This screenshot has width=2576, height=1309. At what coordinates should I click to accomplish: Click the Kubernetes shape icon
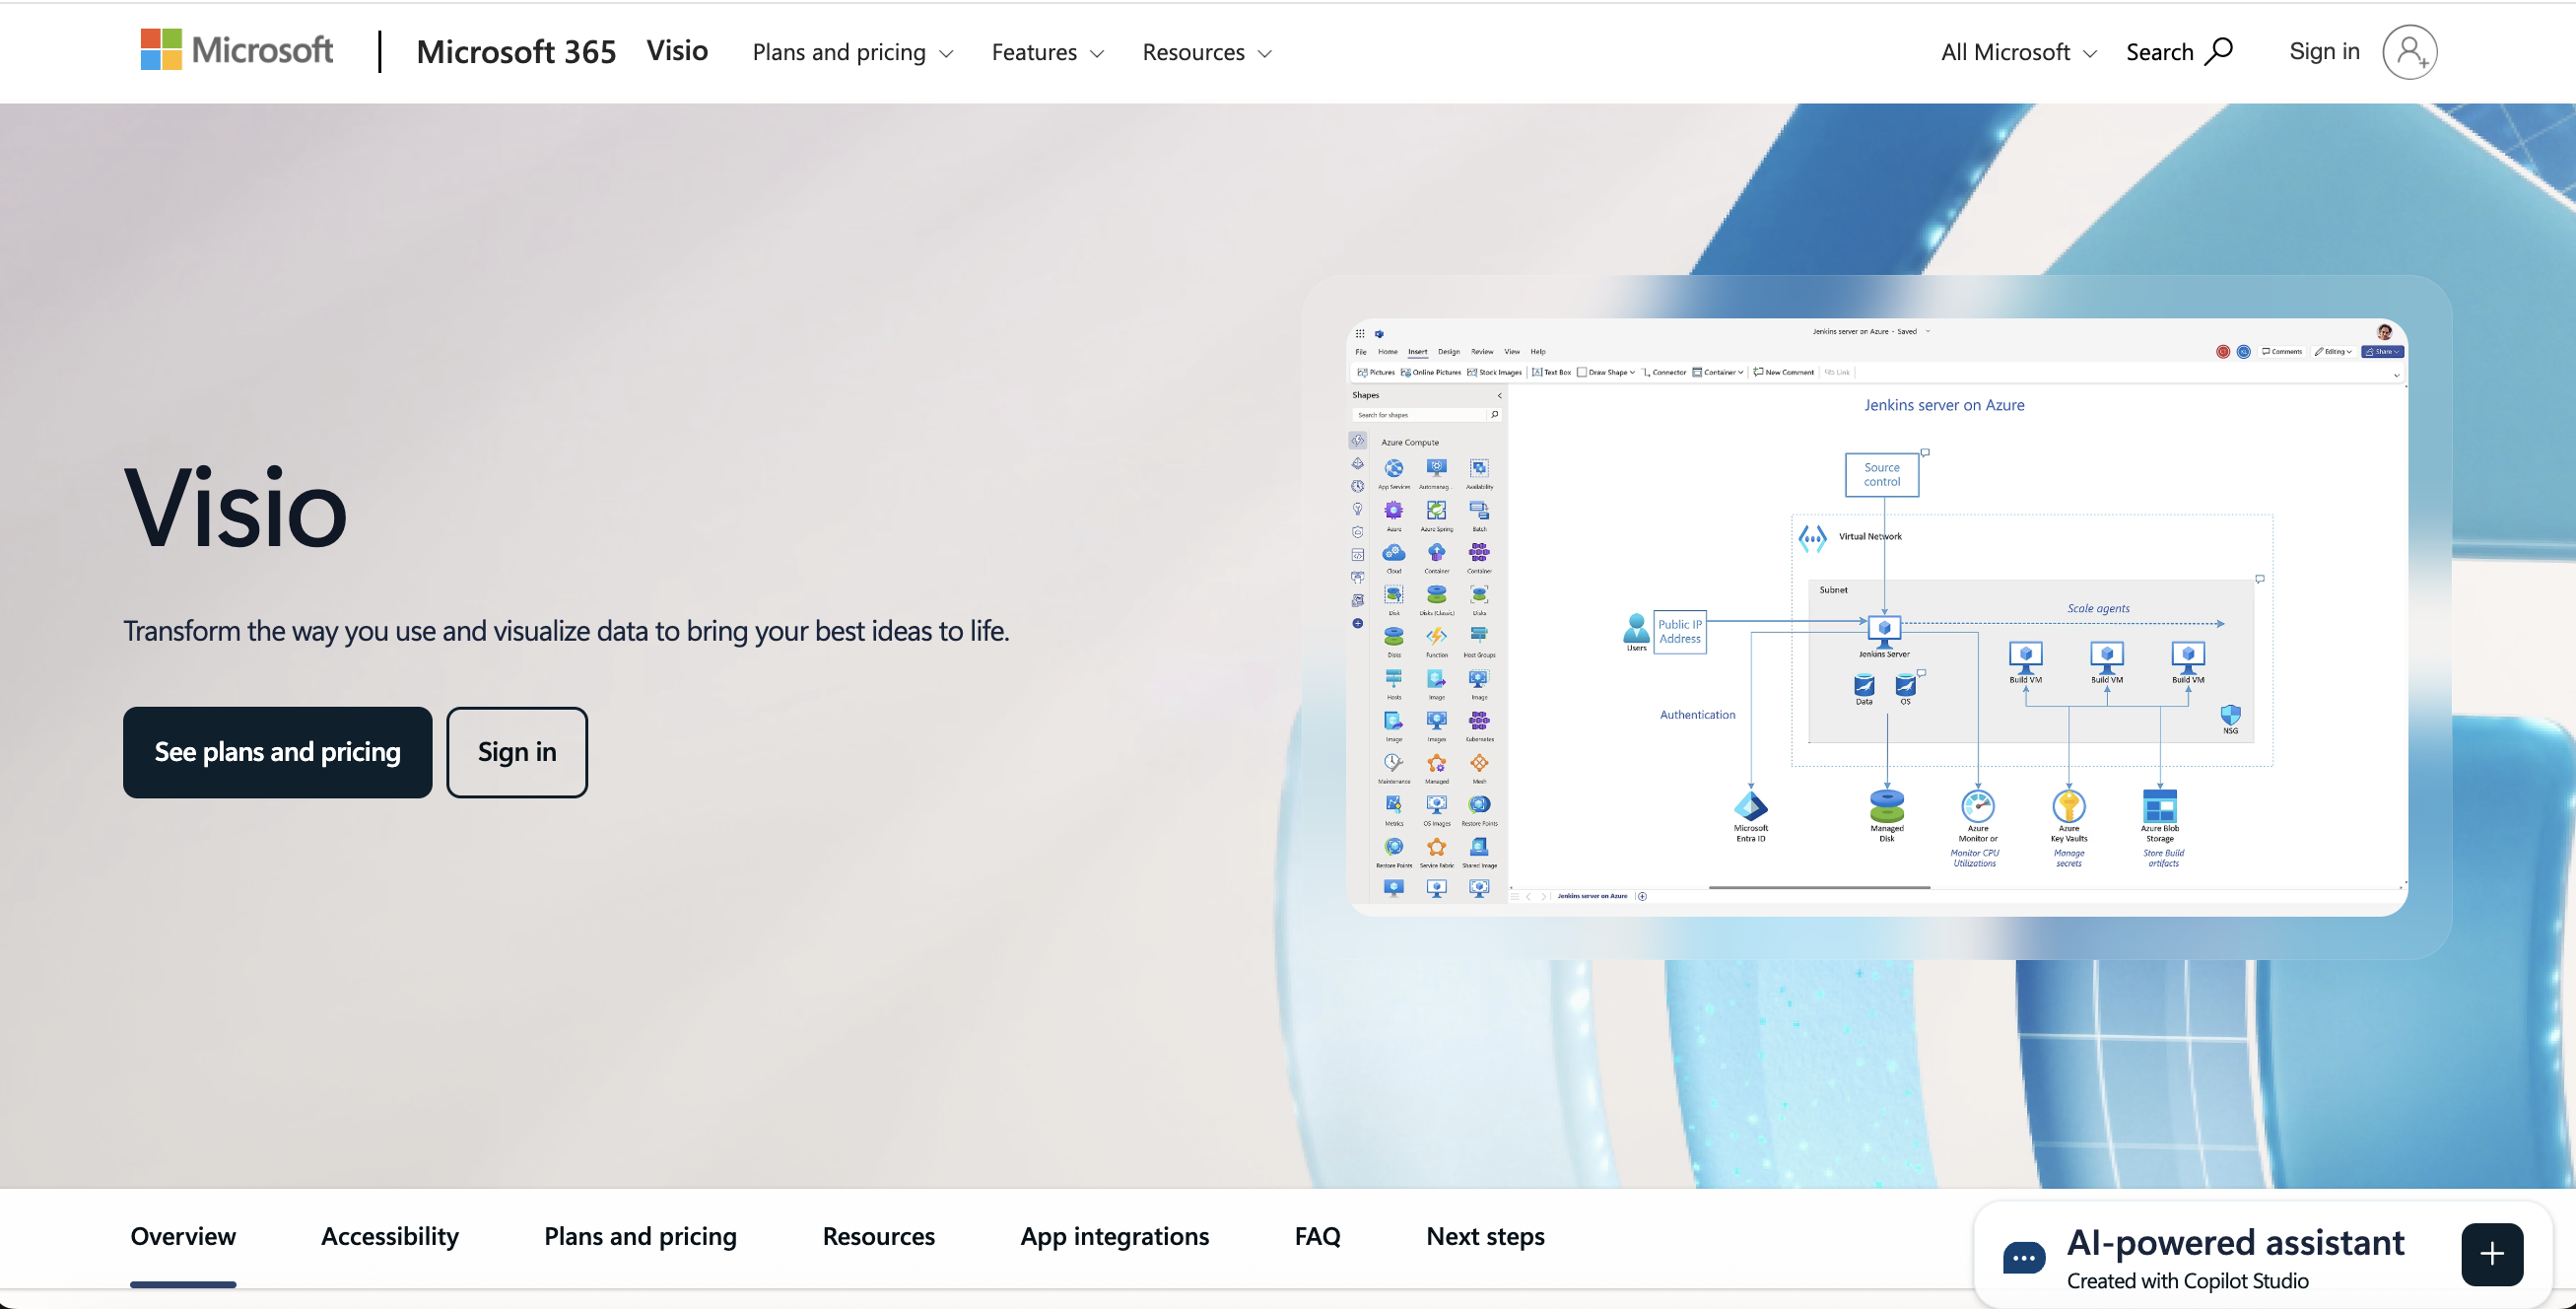click(1479, 720)
